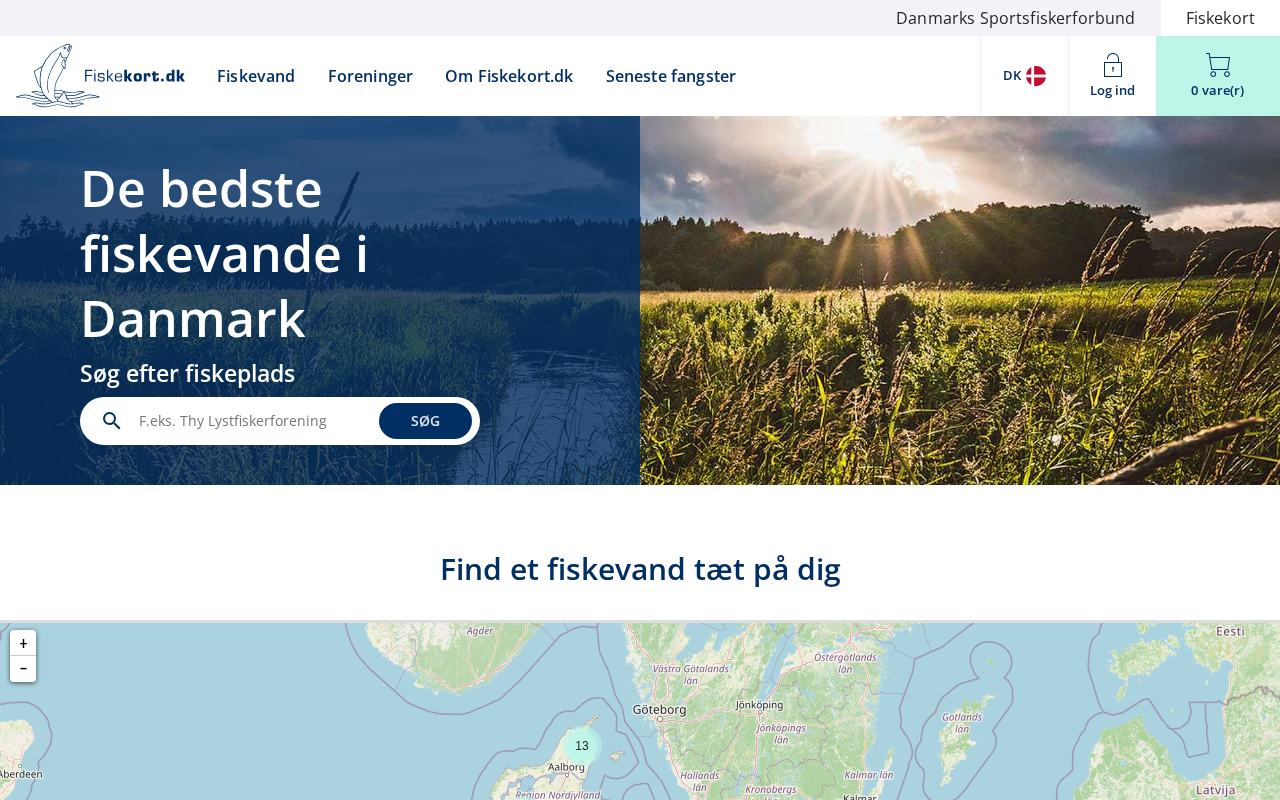
Task: Click the magnifying glass search icon
Action: click(112, 421)
